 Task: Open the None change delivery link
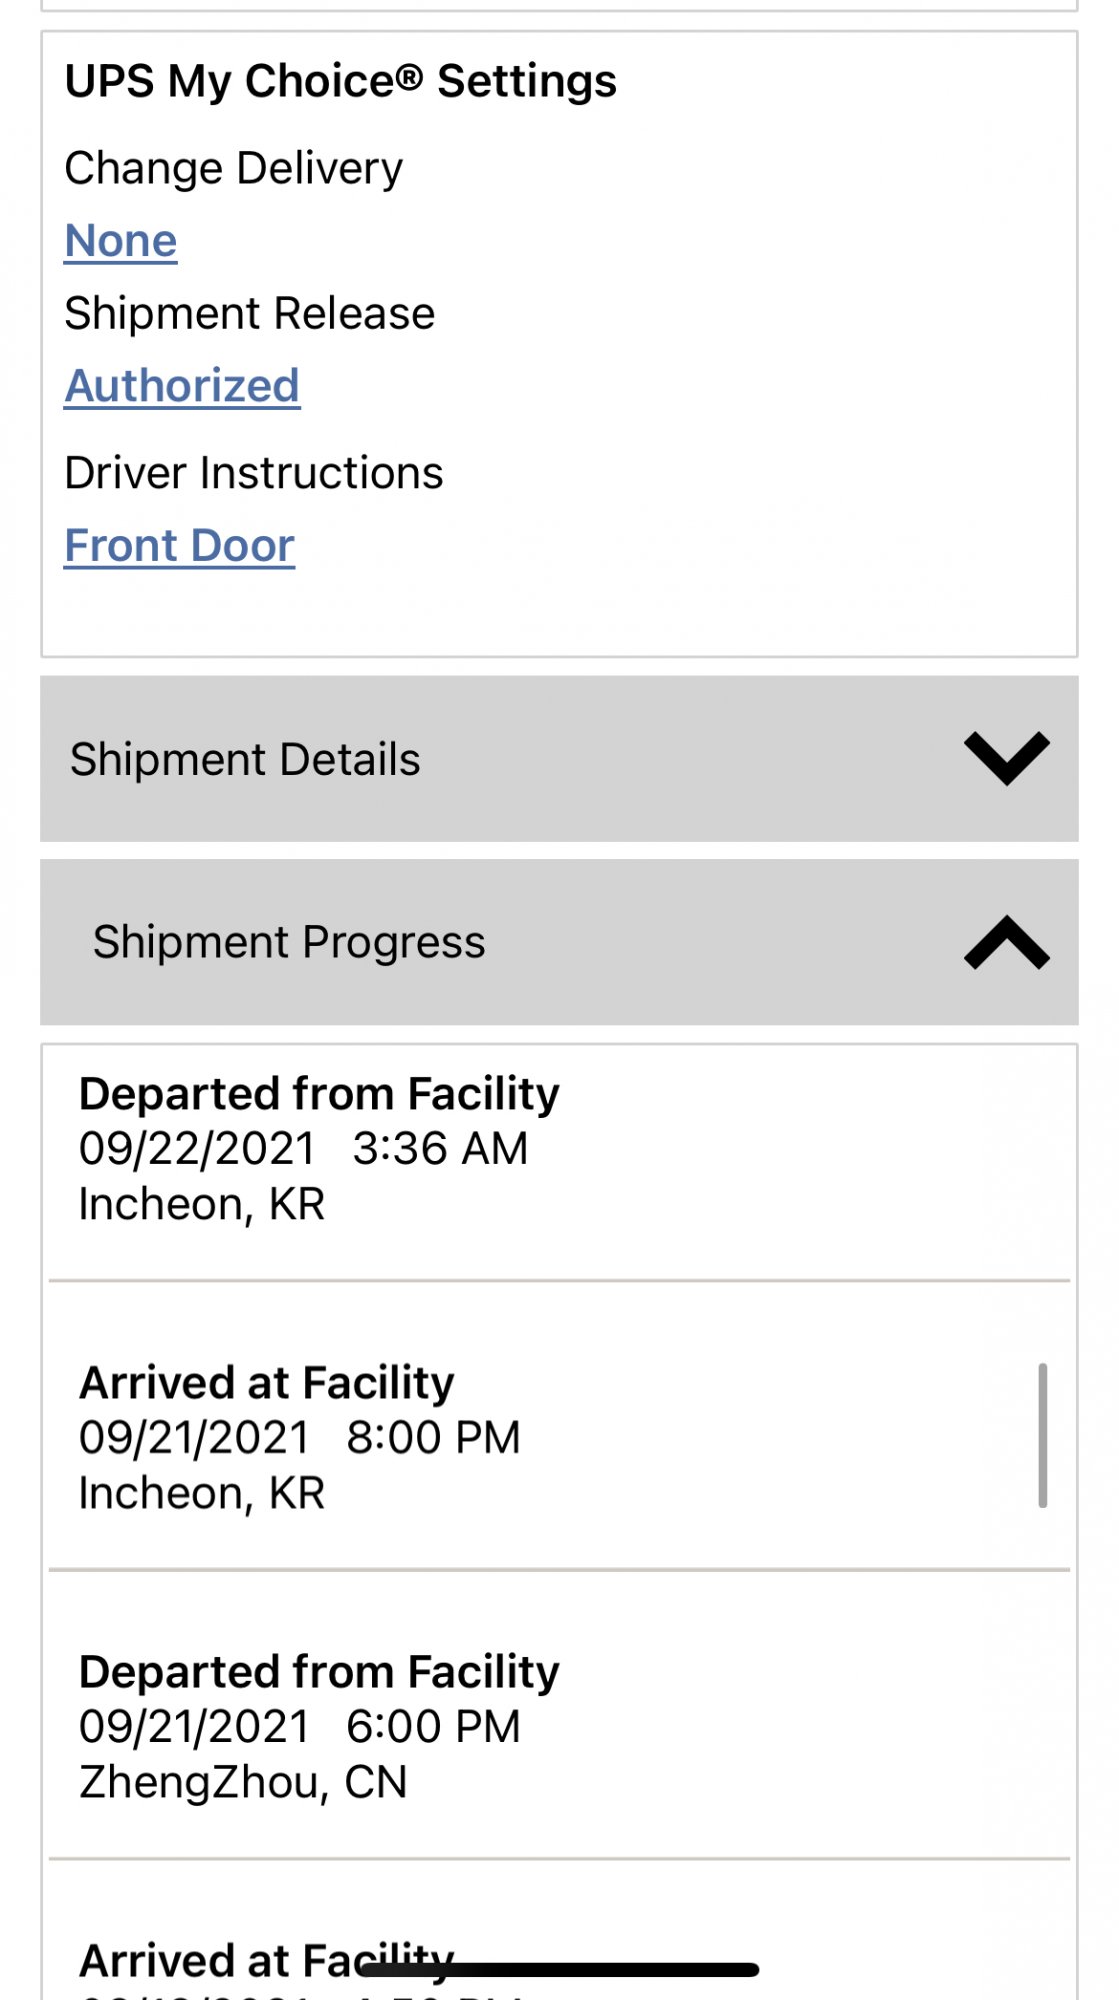[x=121, y=241]
